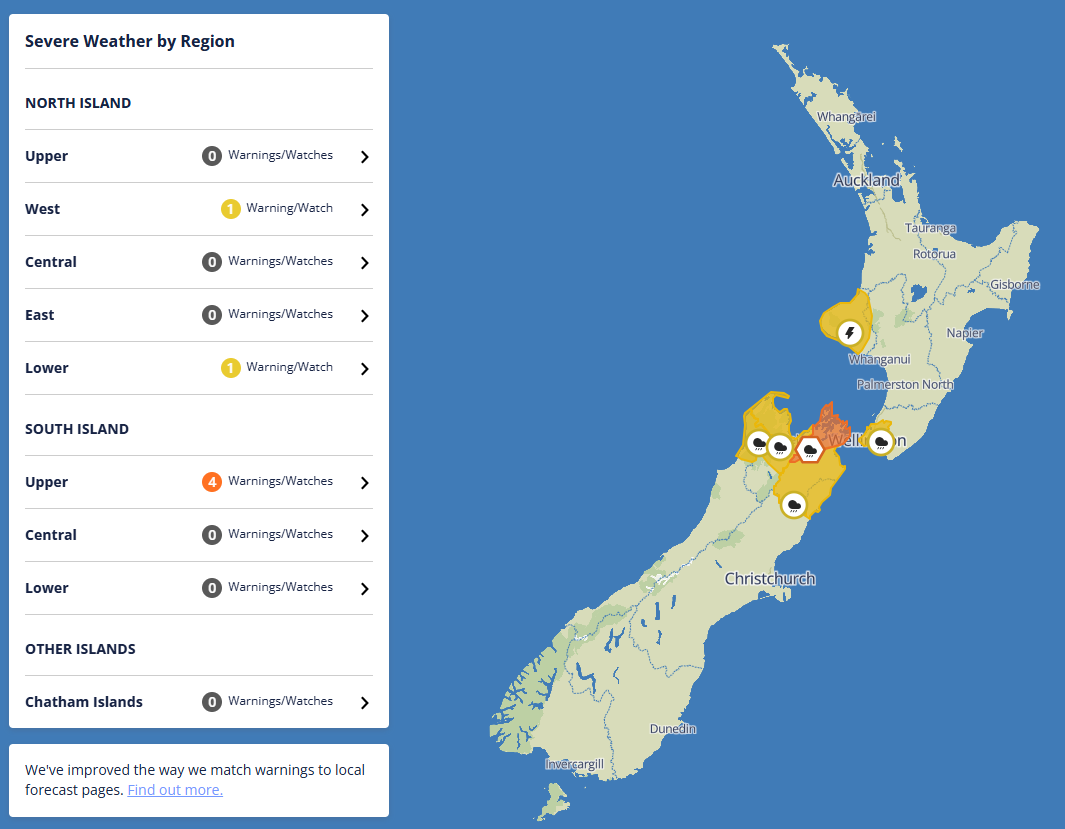
Task: Click Warnings/Watches text for South Island Lower
Action: click(x=280, y=587)
